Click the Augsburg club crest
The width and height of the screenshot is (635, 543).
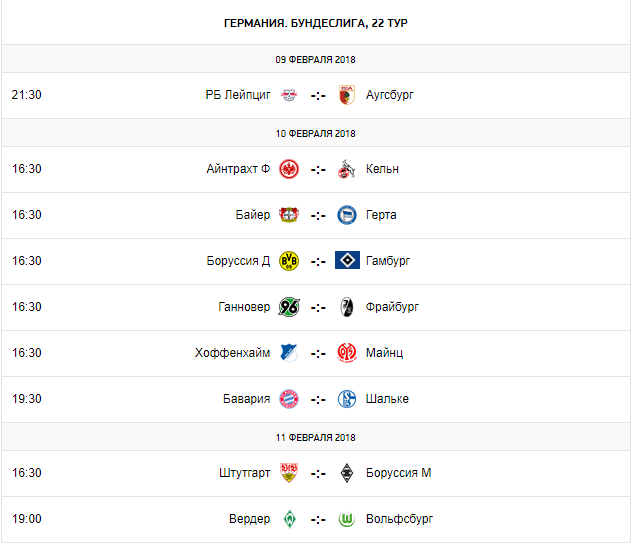point(347,95)
